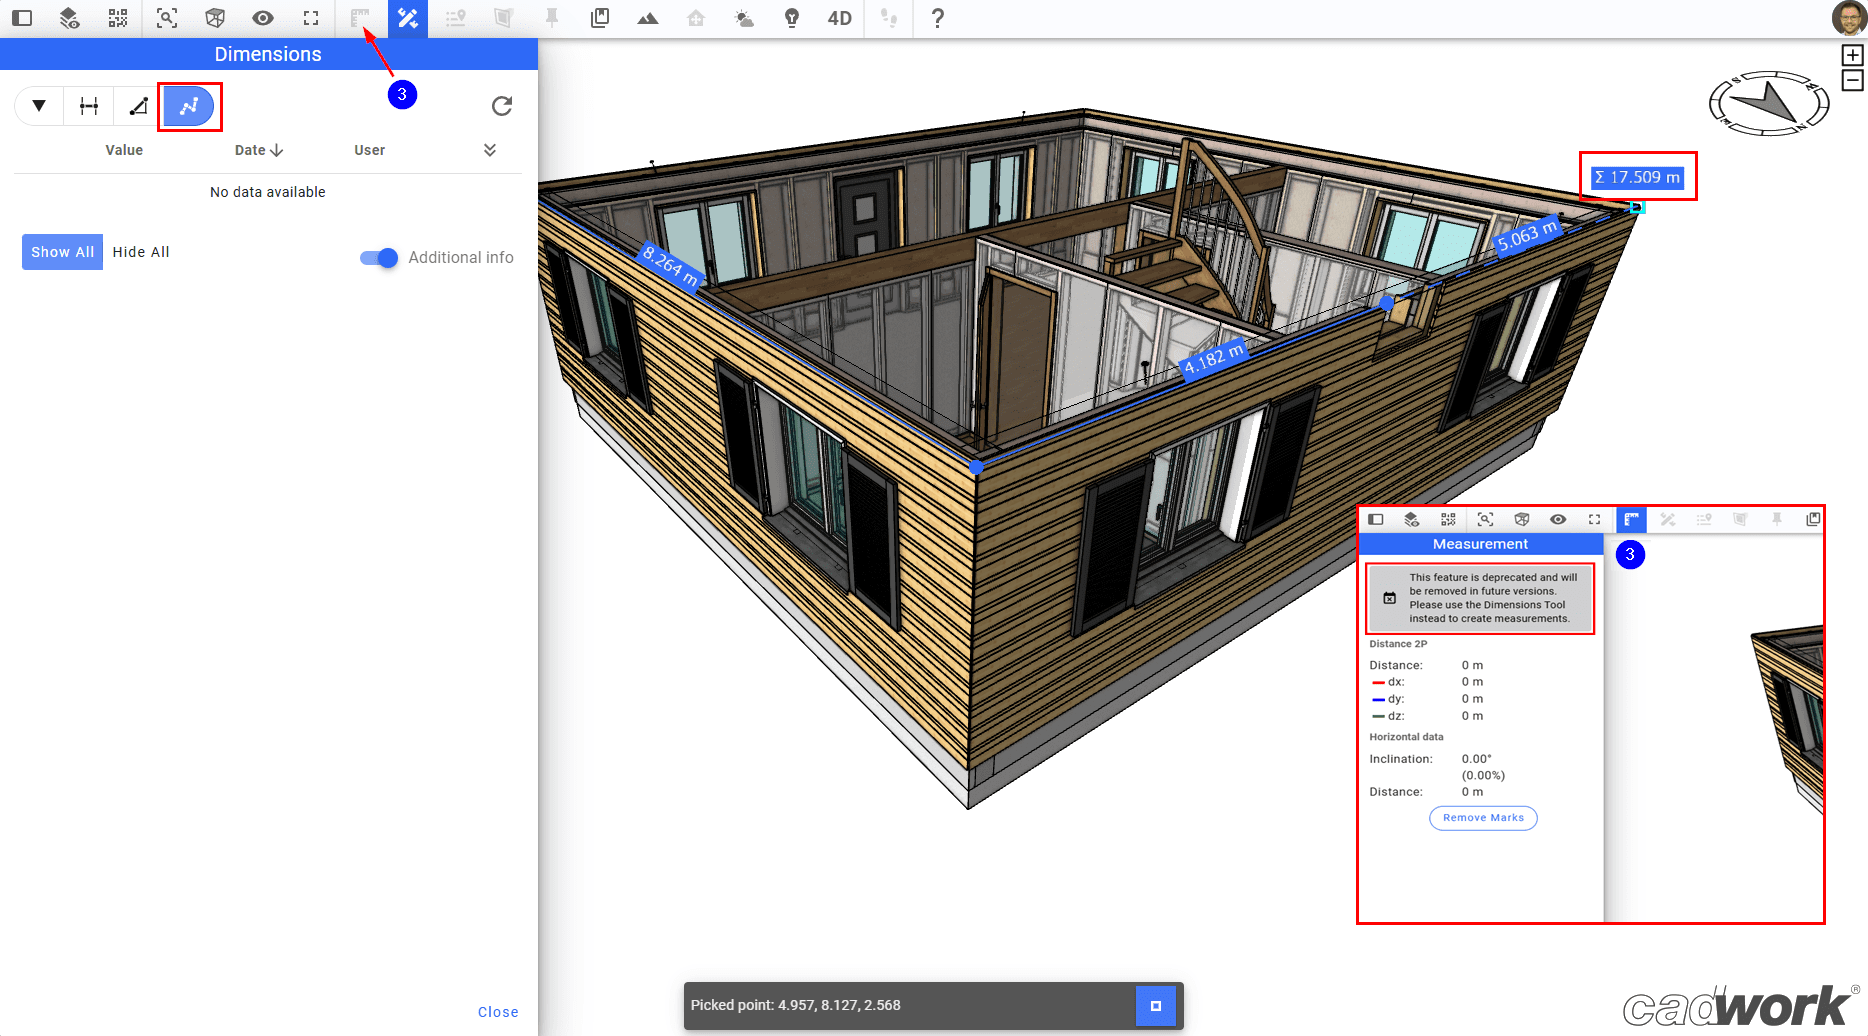Toggle the left sidebar panel
The width and height of the screenshot is (1868, 1036).
[22, 18]
